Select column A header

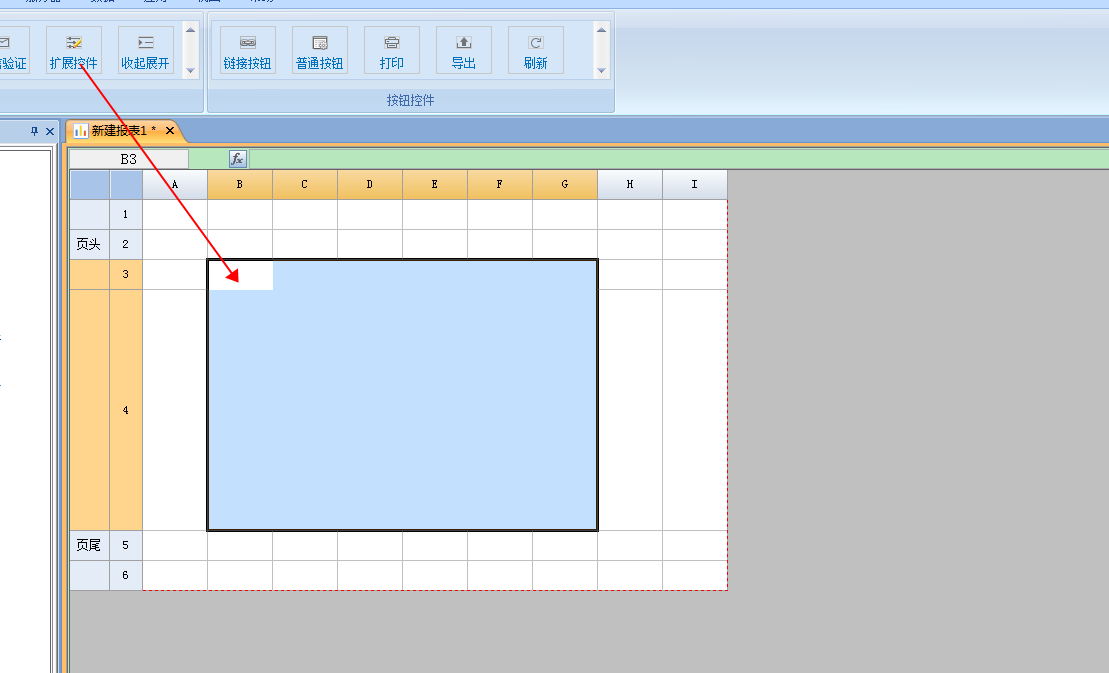(x=175, y=185)
